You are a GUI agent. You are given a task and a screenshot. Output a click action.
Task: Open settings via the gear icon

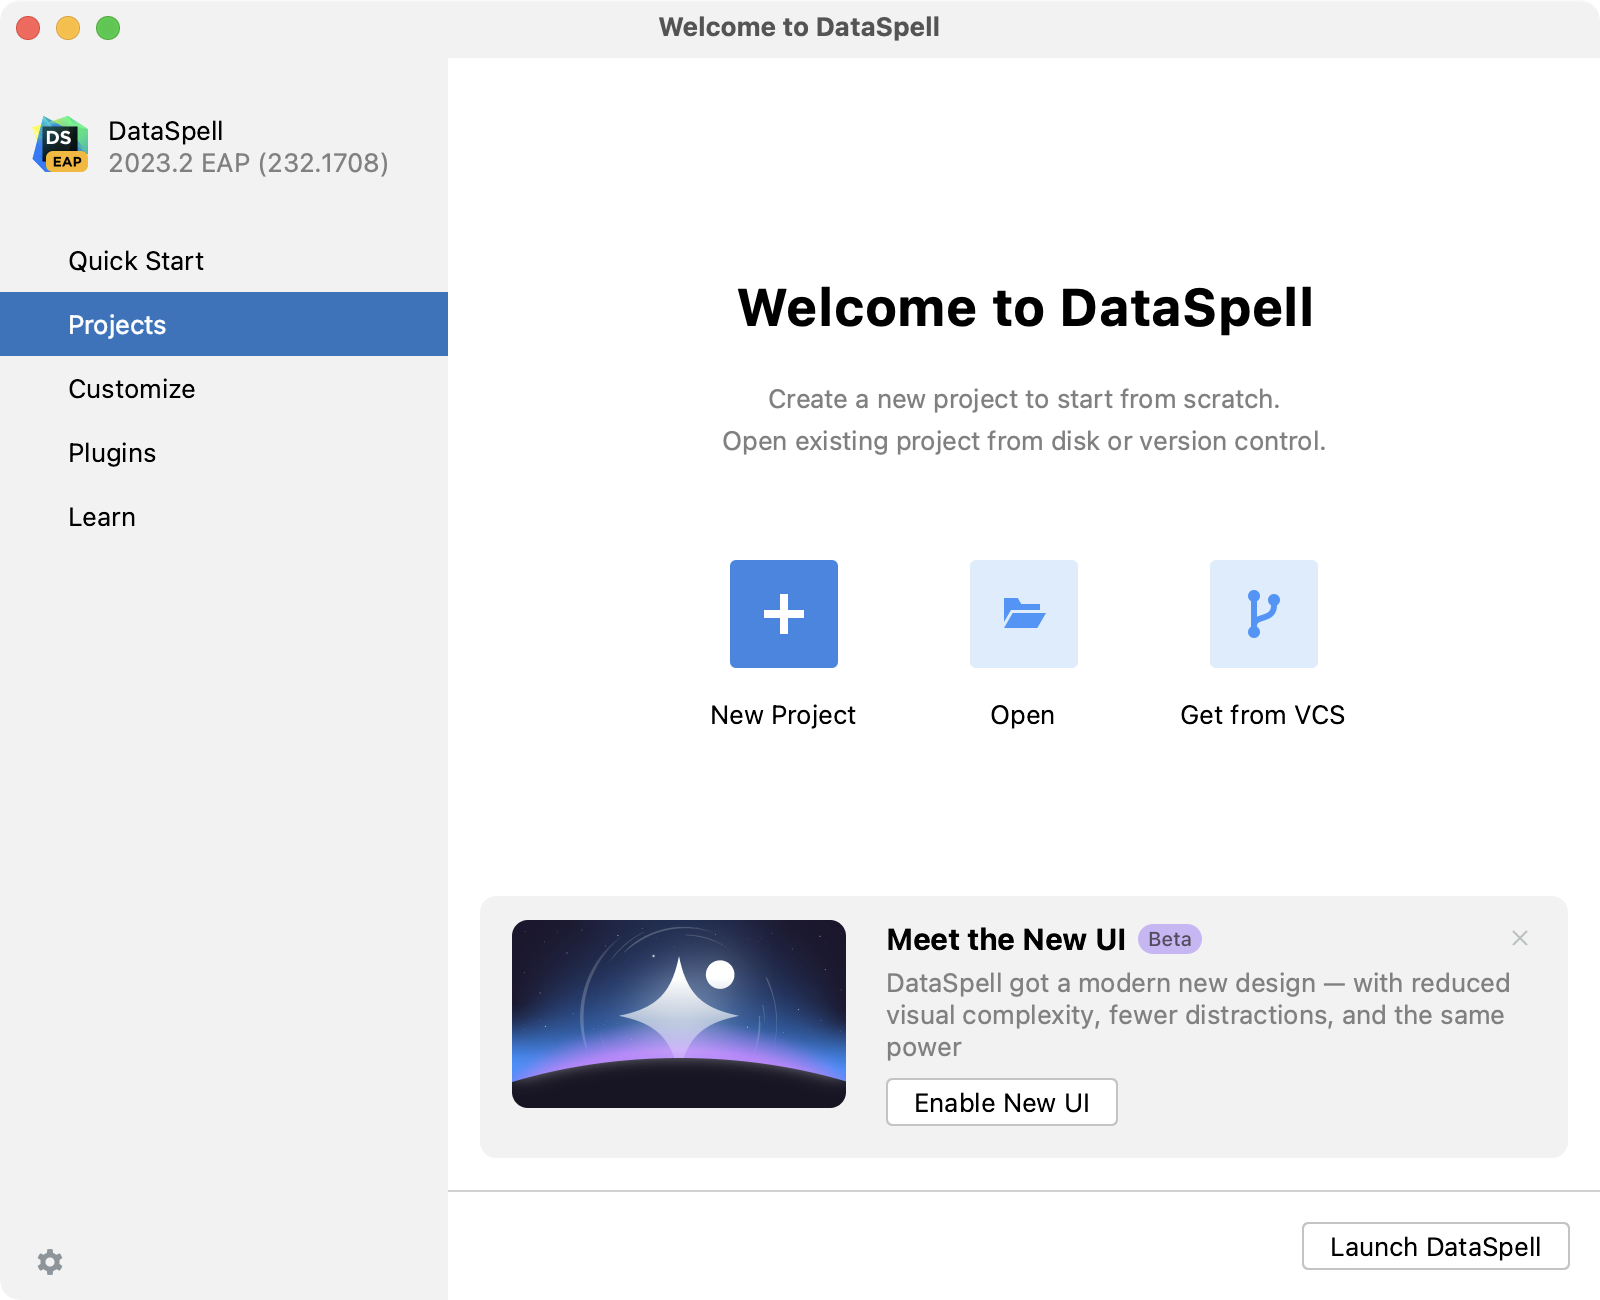50,1262
